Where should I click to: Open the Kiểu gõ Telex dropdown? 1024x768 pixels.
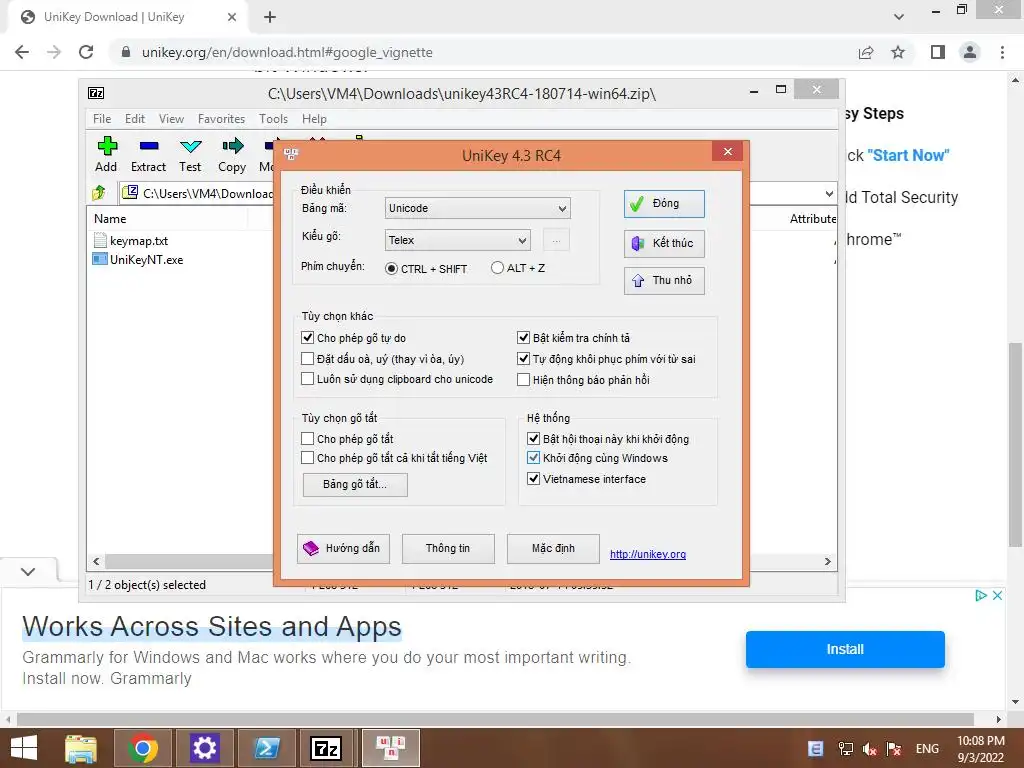tap(457, 240)
